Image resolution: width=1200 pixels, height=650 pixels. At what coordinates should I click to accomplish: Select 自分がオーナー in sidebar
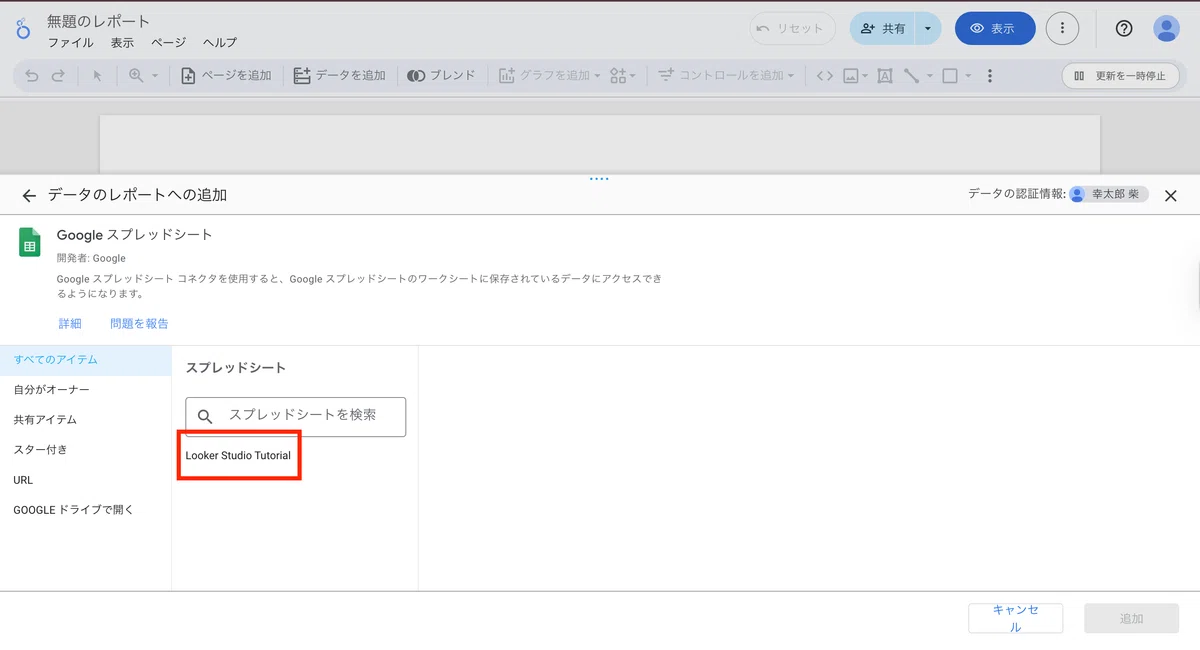pyautogui.click(x=86, y=390)
